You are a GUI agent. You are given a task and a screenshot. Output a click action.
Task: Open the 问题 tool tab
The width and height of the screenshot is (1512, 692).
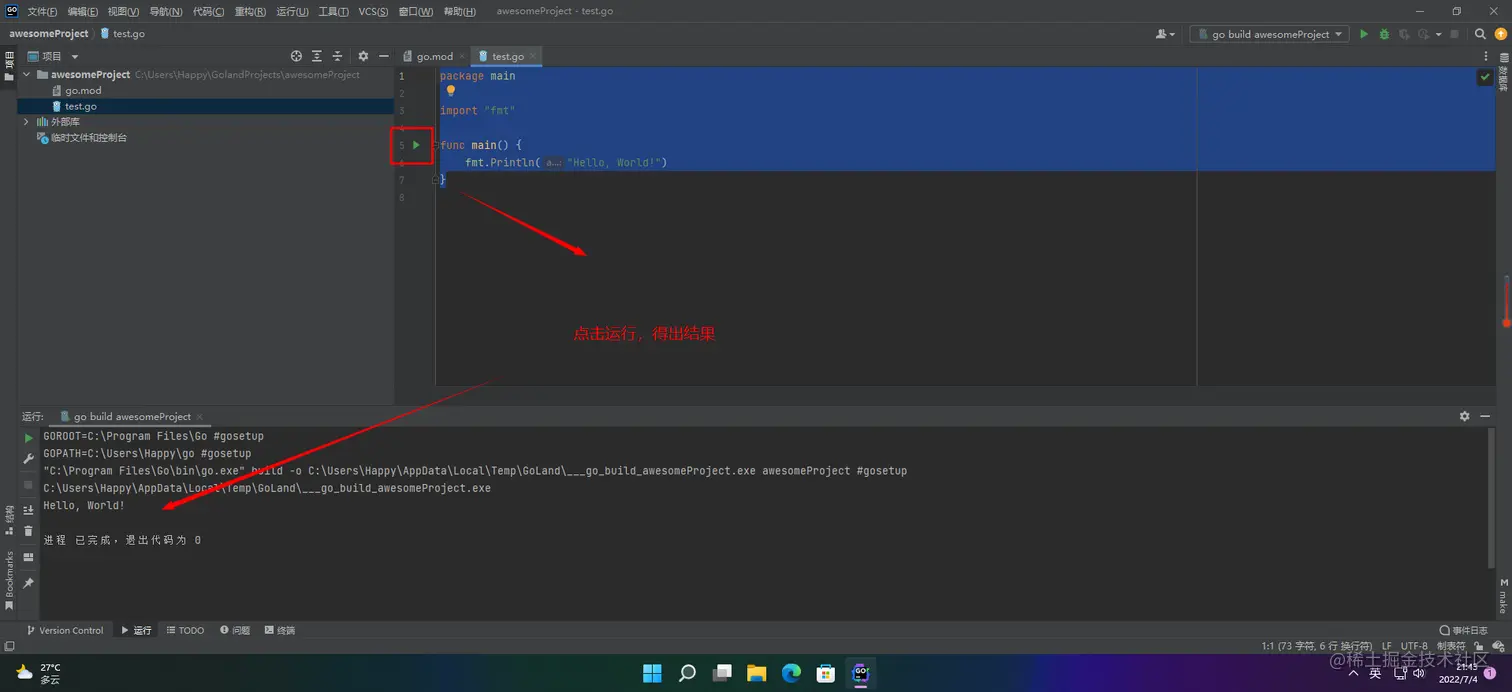coord(235,630)
